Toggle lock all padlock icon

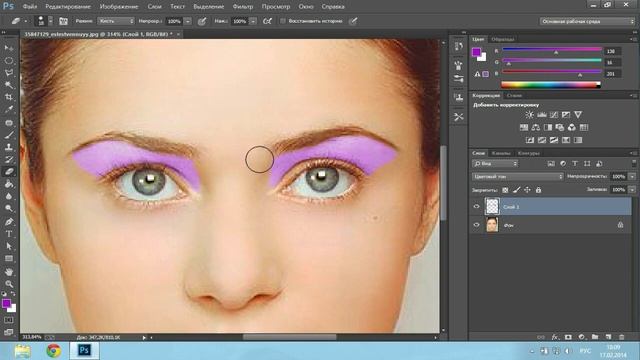coord(538,190)
